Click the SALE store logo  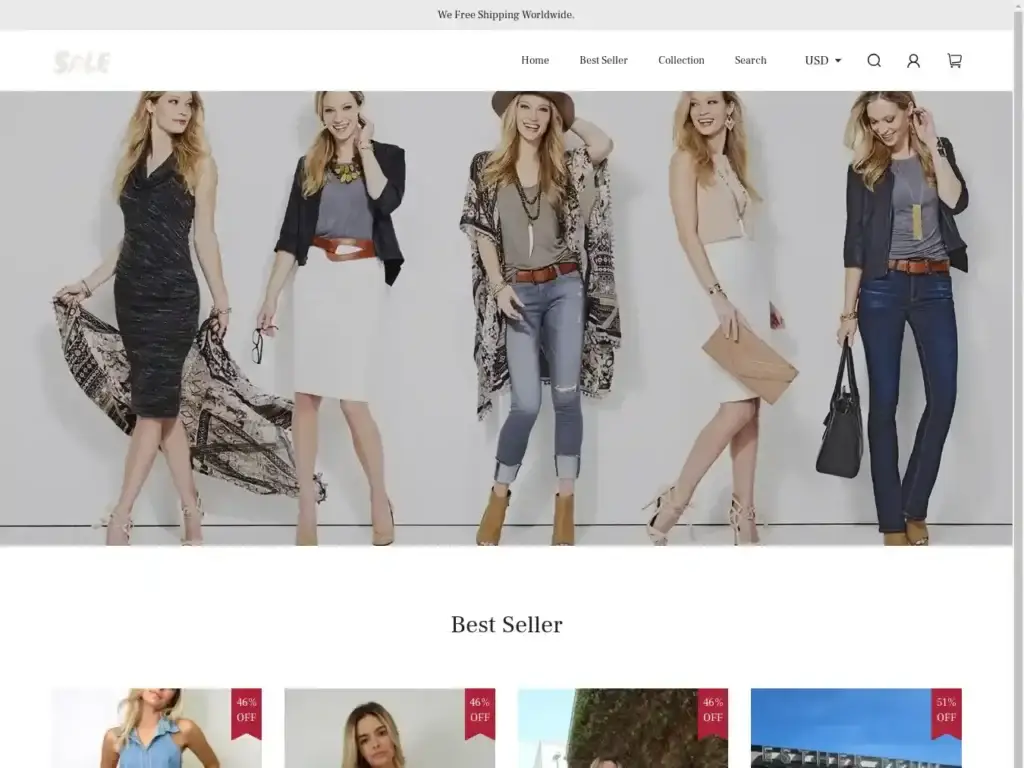(x=81, y=62)
